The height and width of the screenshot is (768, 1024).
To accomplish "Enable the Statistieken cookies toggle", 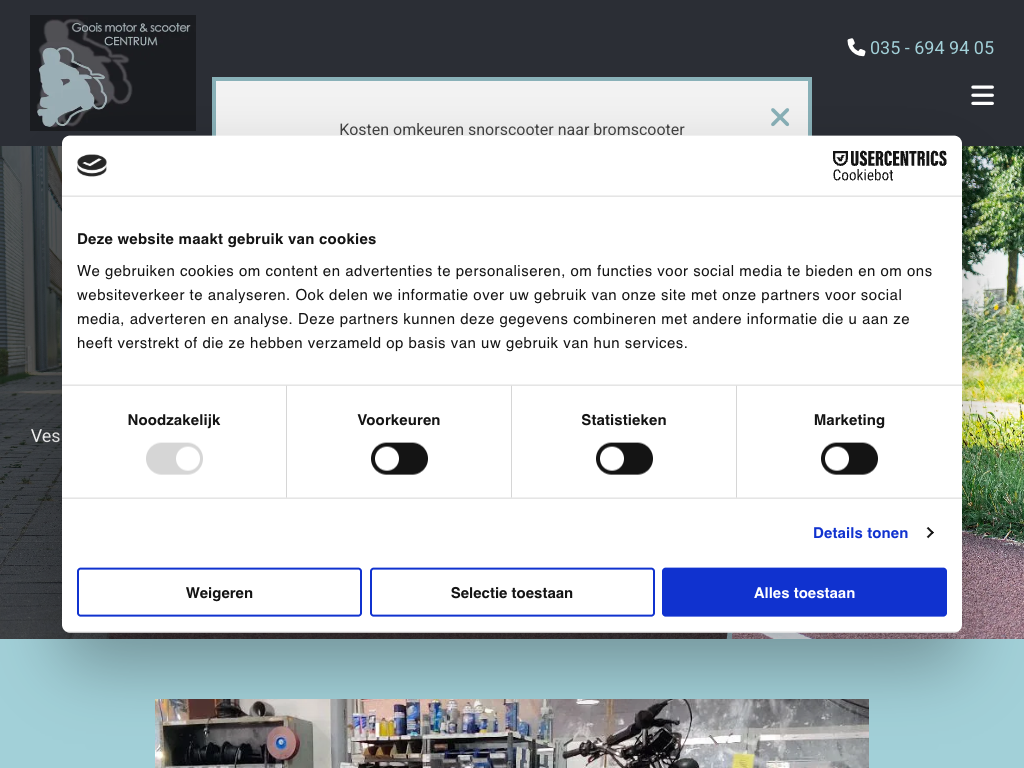I will (x=624, y=459).
